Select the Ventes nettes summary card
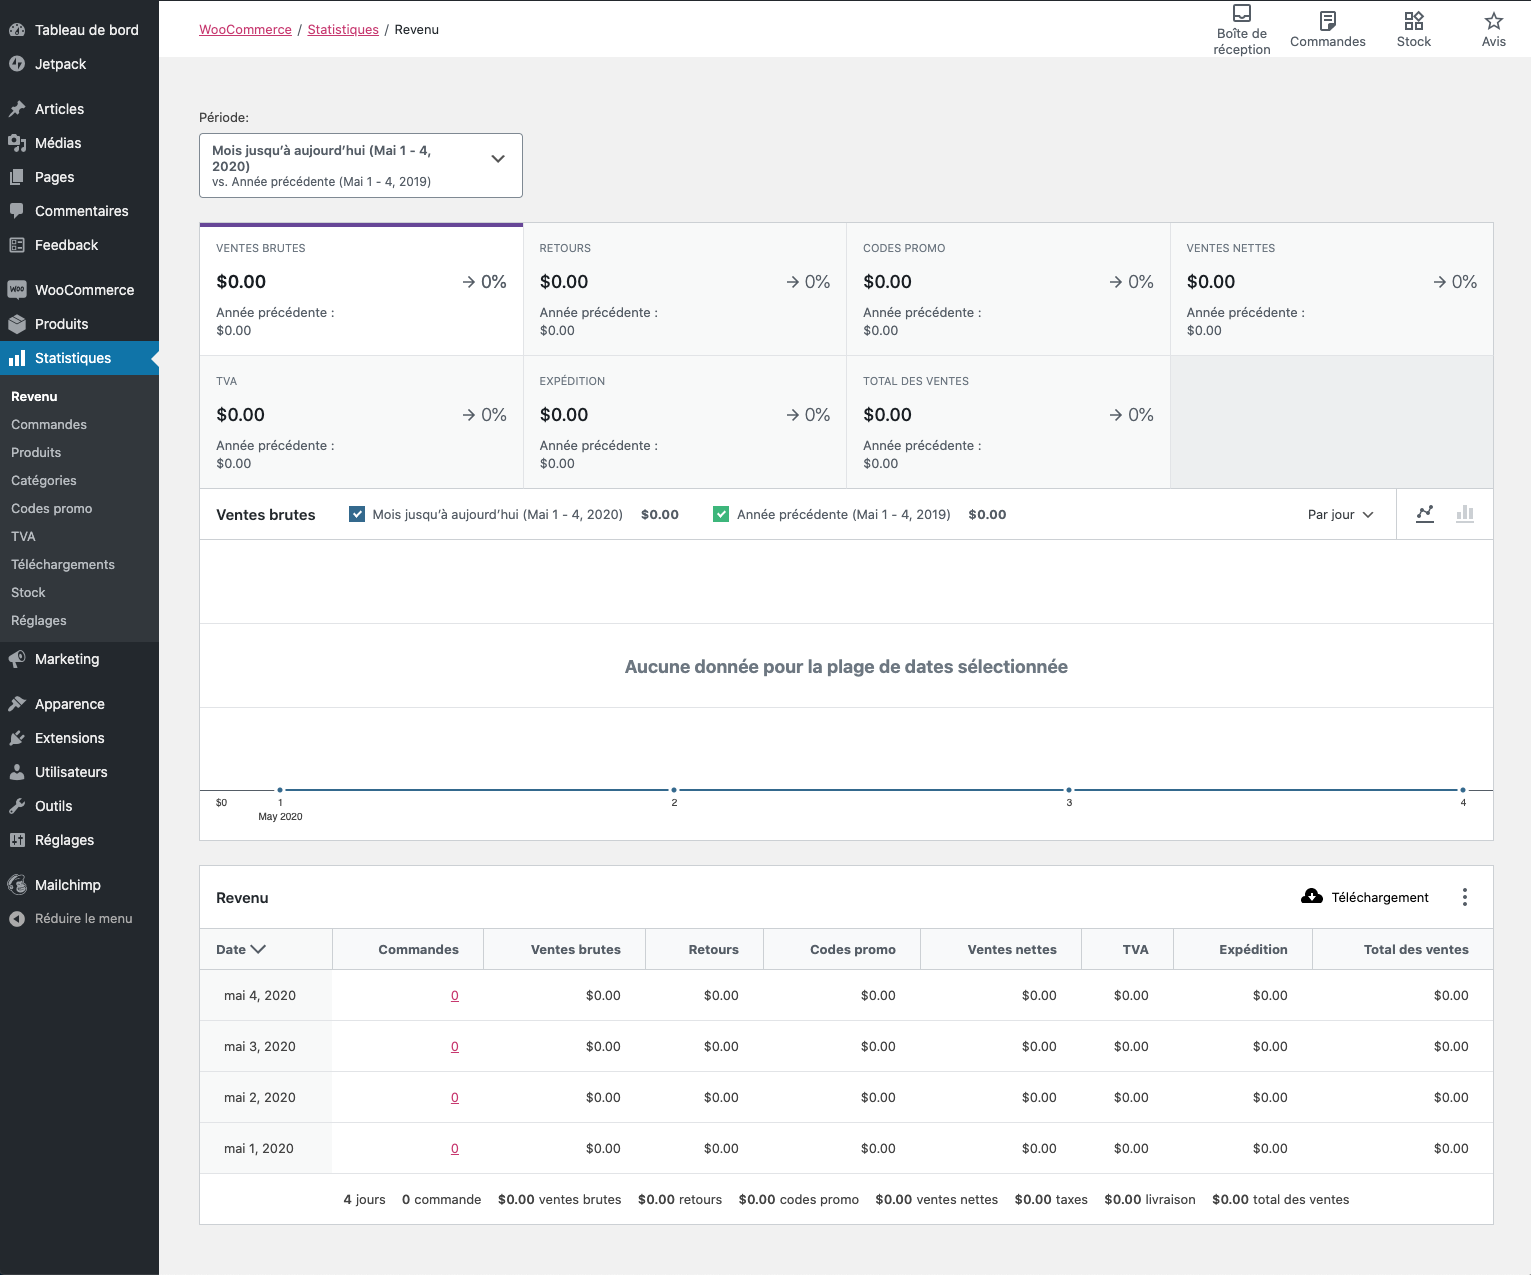 (x=1332, y=289)
